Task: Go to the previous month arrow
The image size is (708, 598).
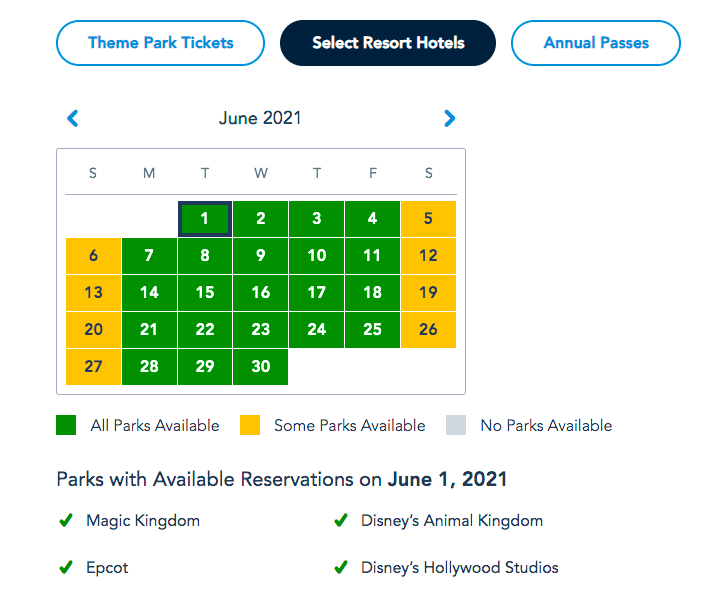Action: [x=72, y=118]
